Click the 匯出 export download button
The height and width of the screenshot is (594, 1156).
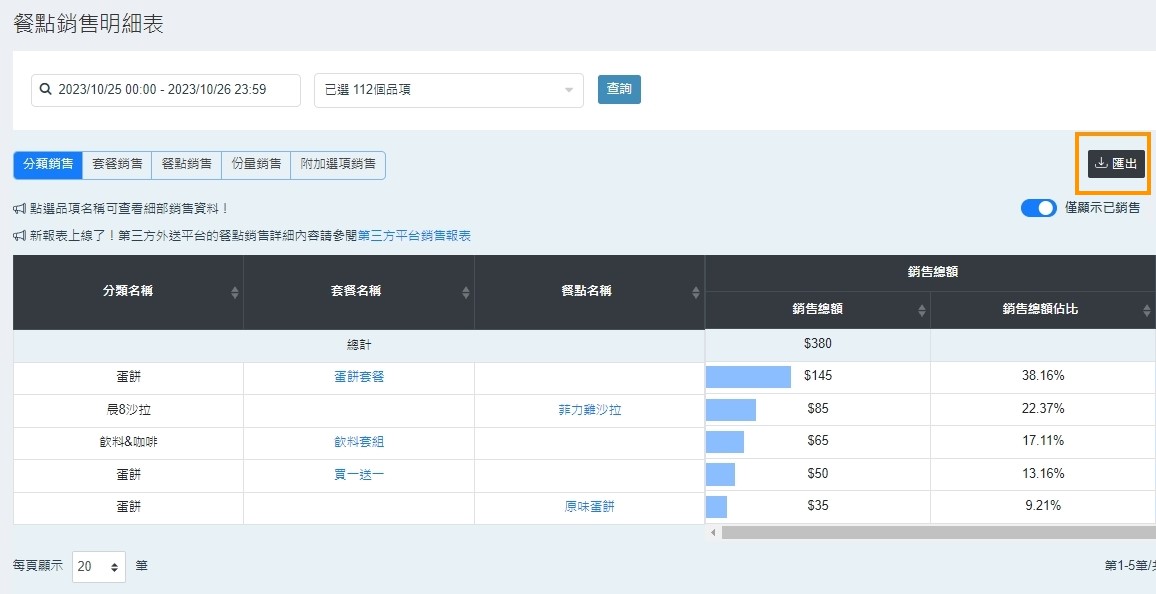tap(1116, 163)
